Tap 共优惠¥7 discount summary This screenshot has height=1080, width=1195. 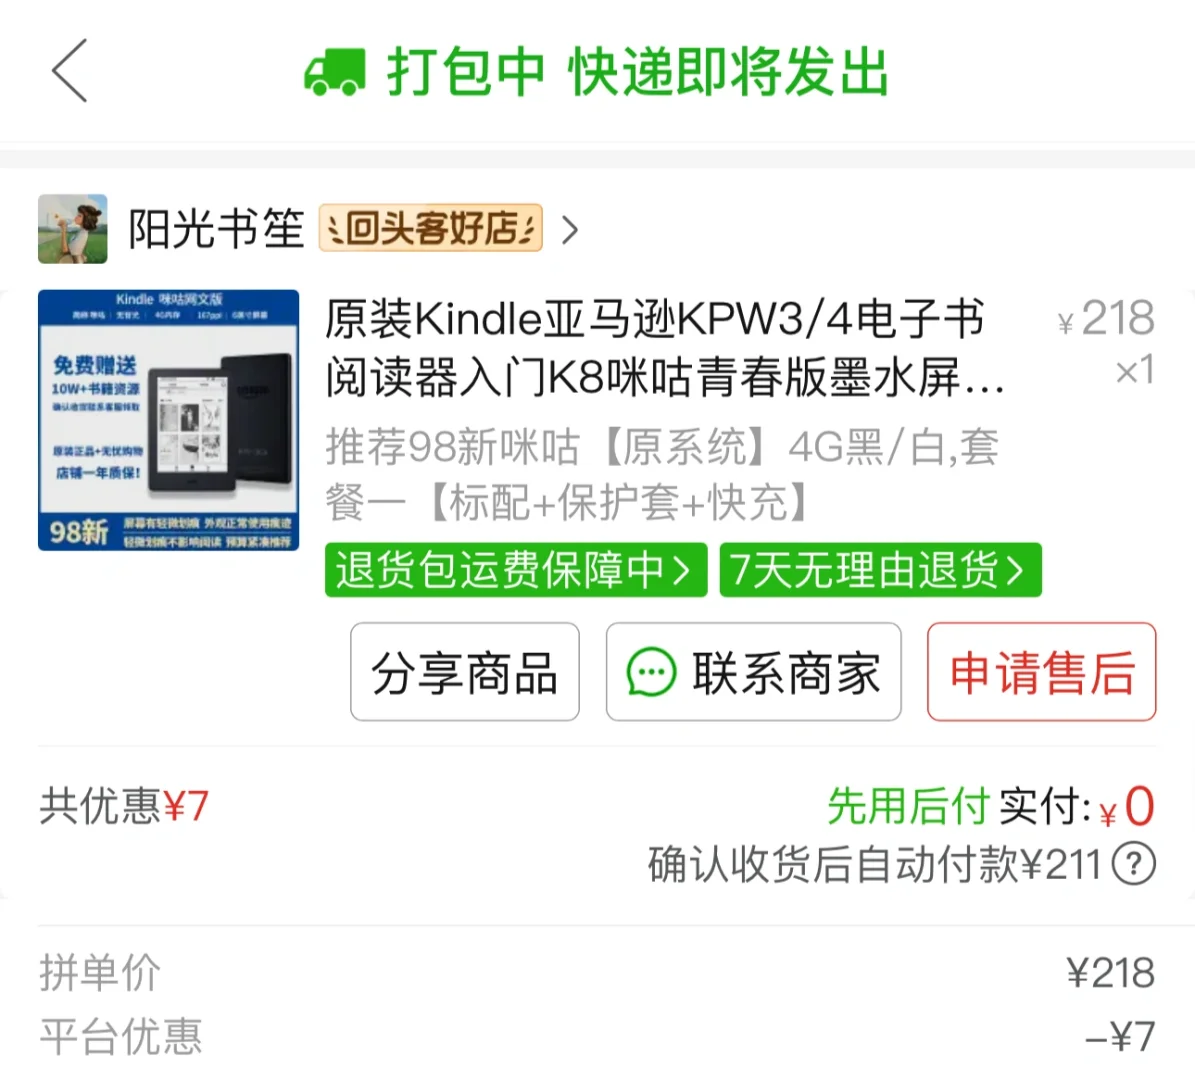pyautogui.click(x=124, y=806)
